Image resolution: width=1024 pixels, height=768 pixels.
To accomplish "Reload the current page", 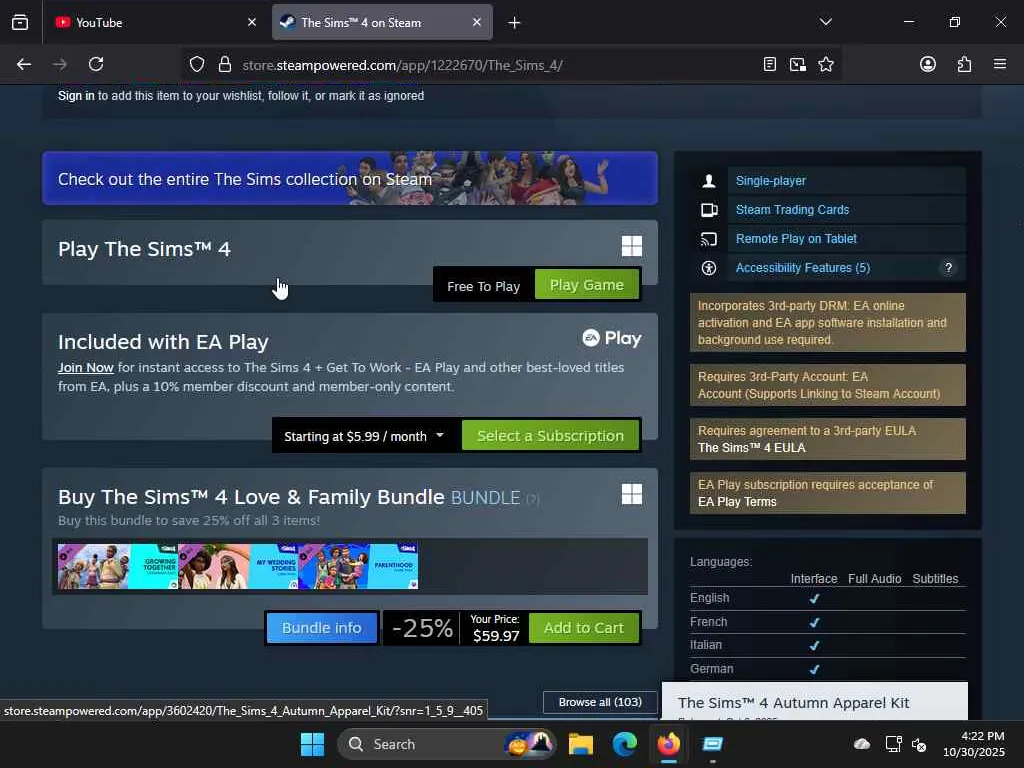I will click(x=96, y=64).
